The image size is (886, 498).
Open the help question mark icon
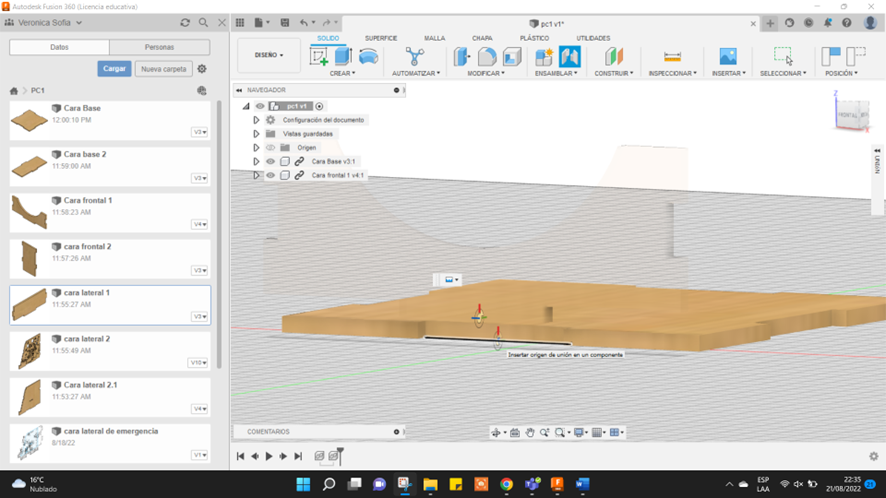846,23
